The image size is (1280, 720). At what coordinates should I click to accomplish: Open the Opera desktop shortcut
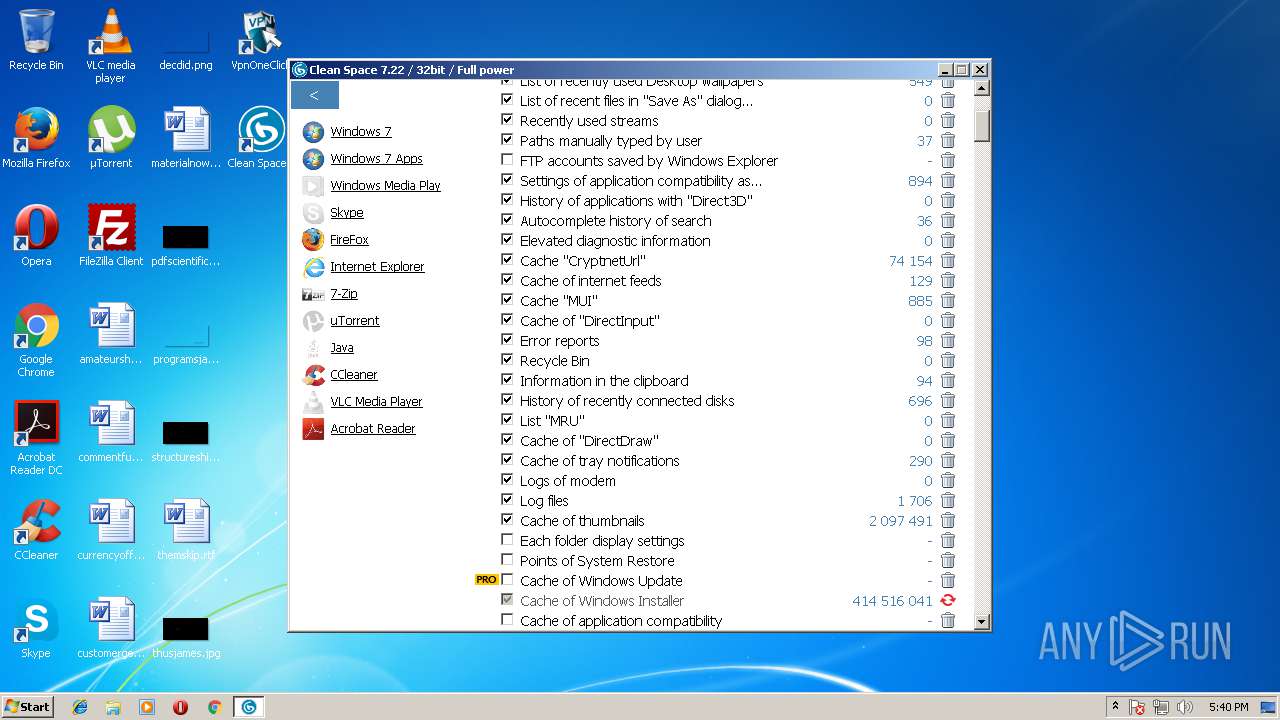pos(36,236)
